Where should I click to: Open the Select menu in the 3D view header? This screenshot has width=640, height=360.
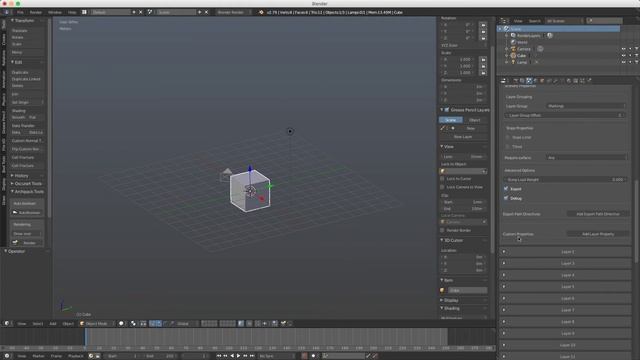click(38, 323)
